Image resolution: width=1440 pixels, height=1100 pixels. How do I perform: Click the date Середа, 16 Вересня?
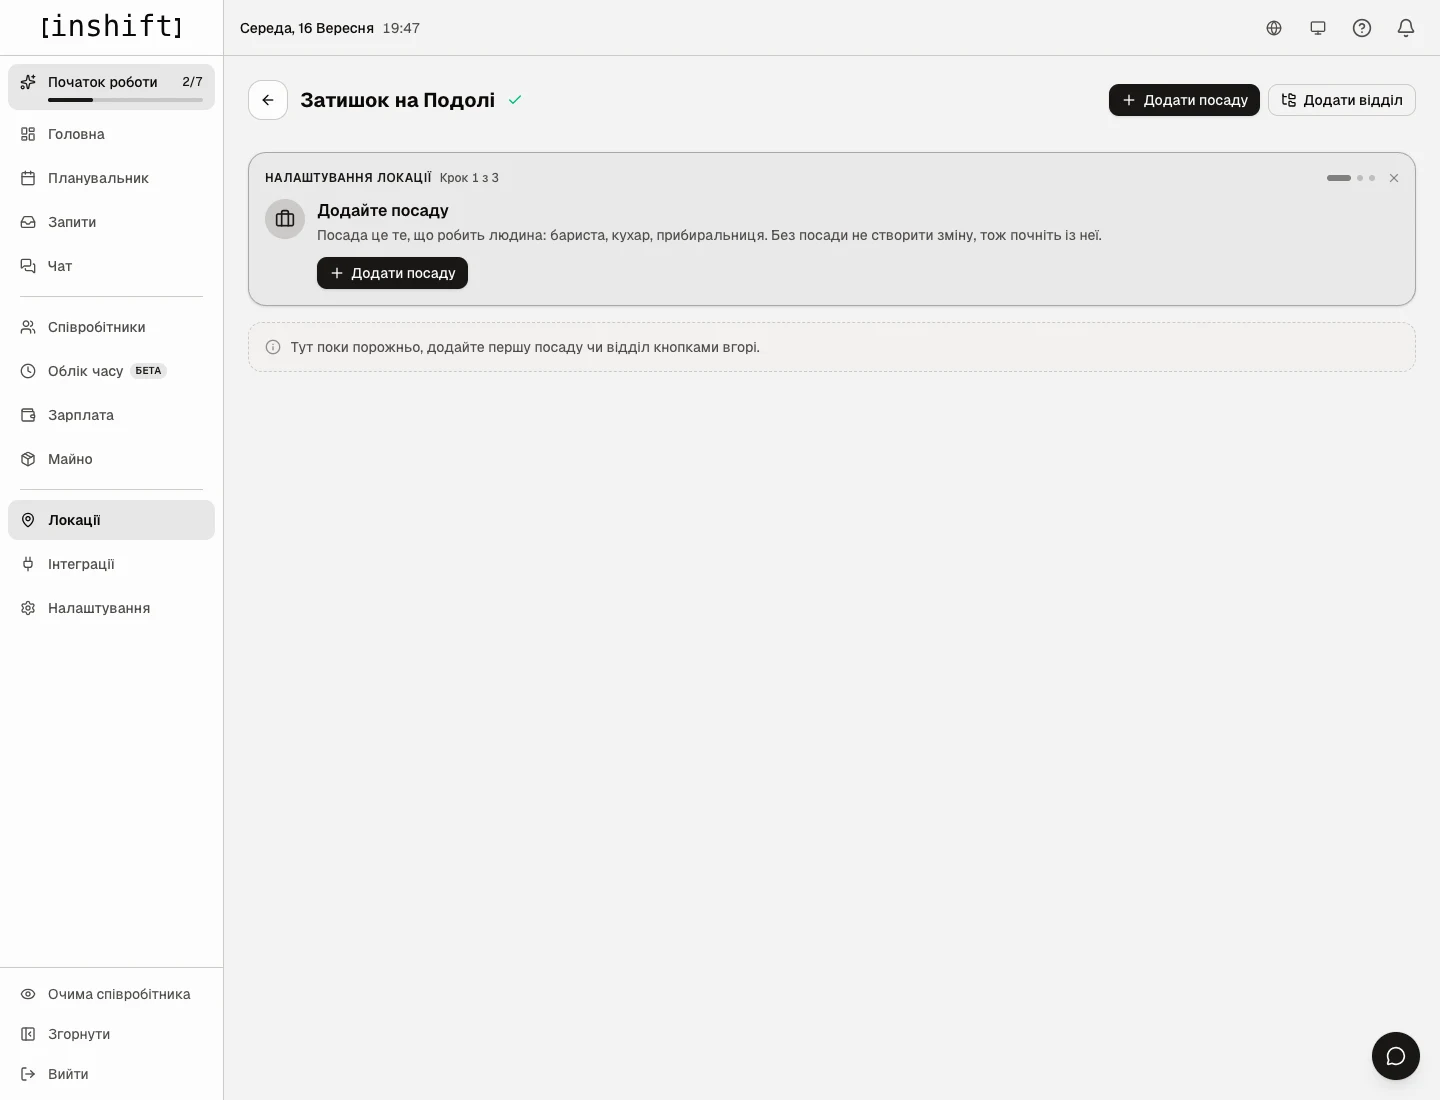307,28
